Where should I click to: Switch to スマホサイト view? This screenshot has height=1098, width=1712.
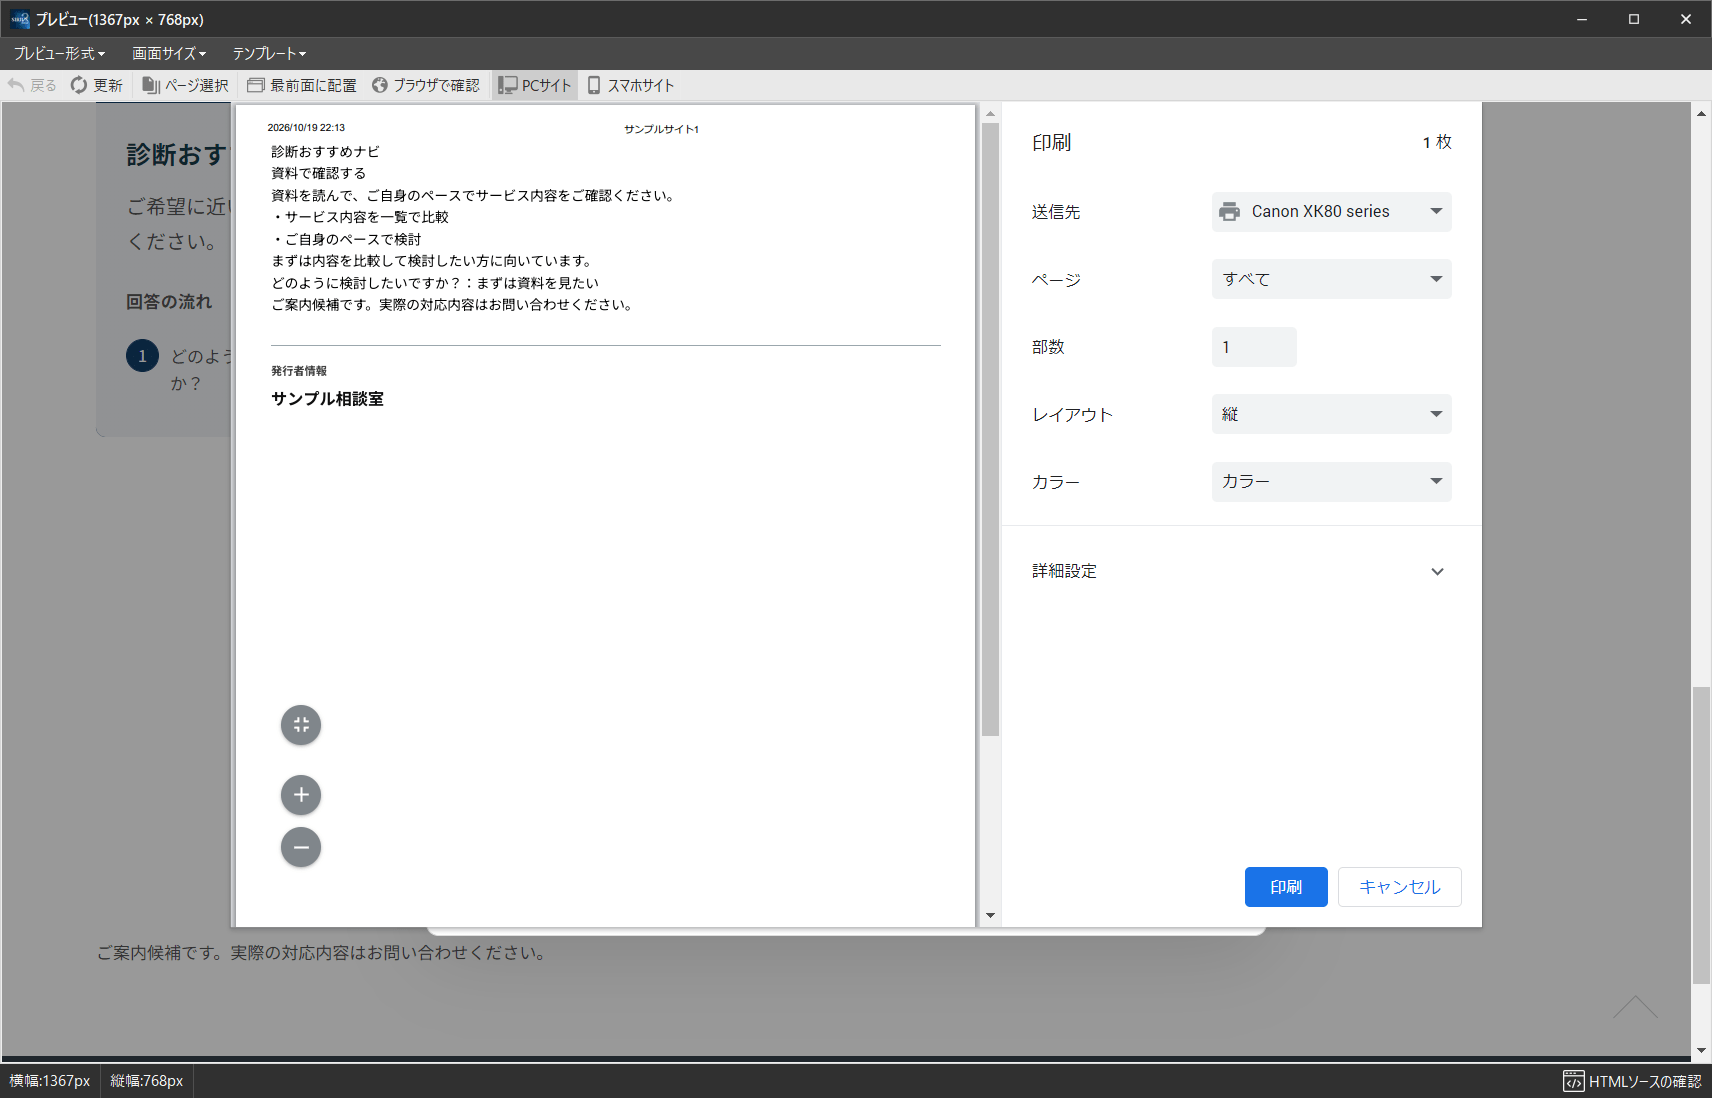[631, 85]
